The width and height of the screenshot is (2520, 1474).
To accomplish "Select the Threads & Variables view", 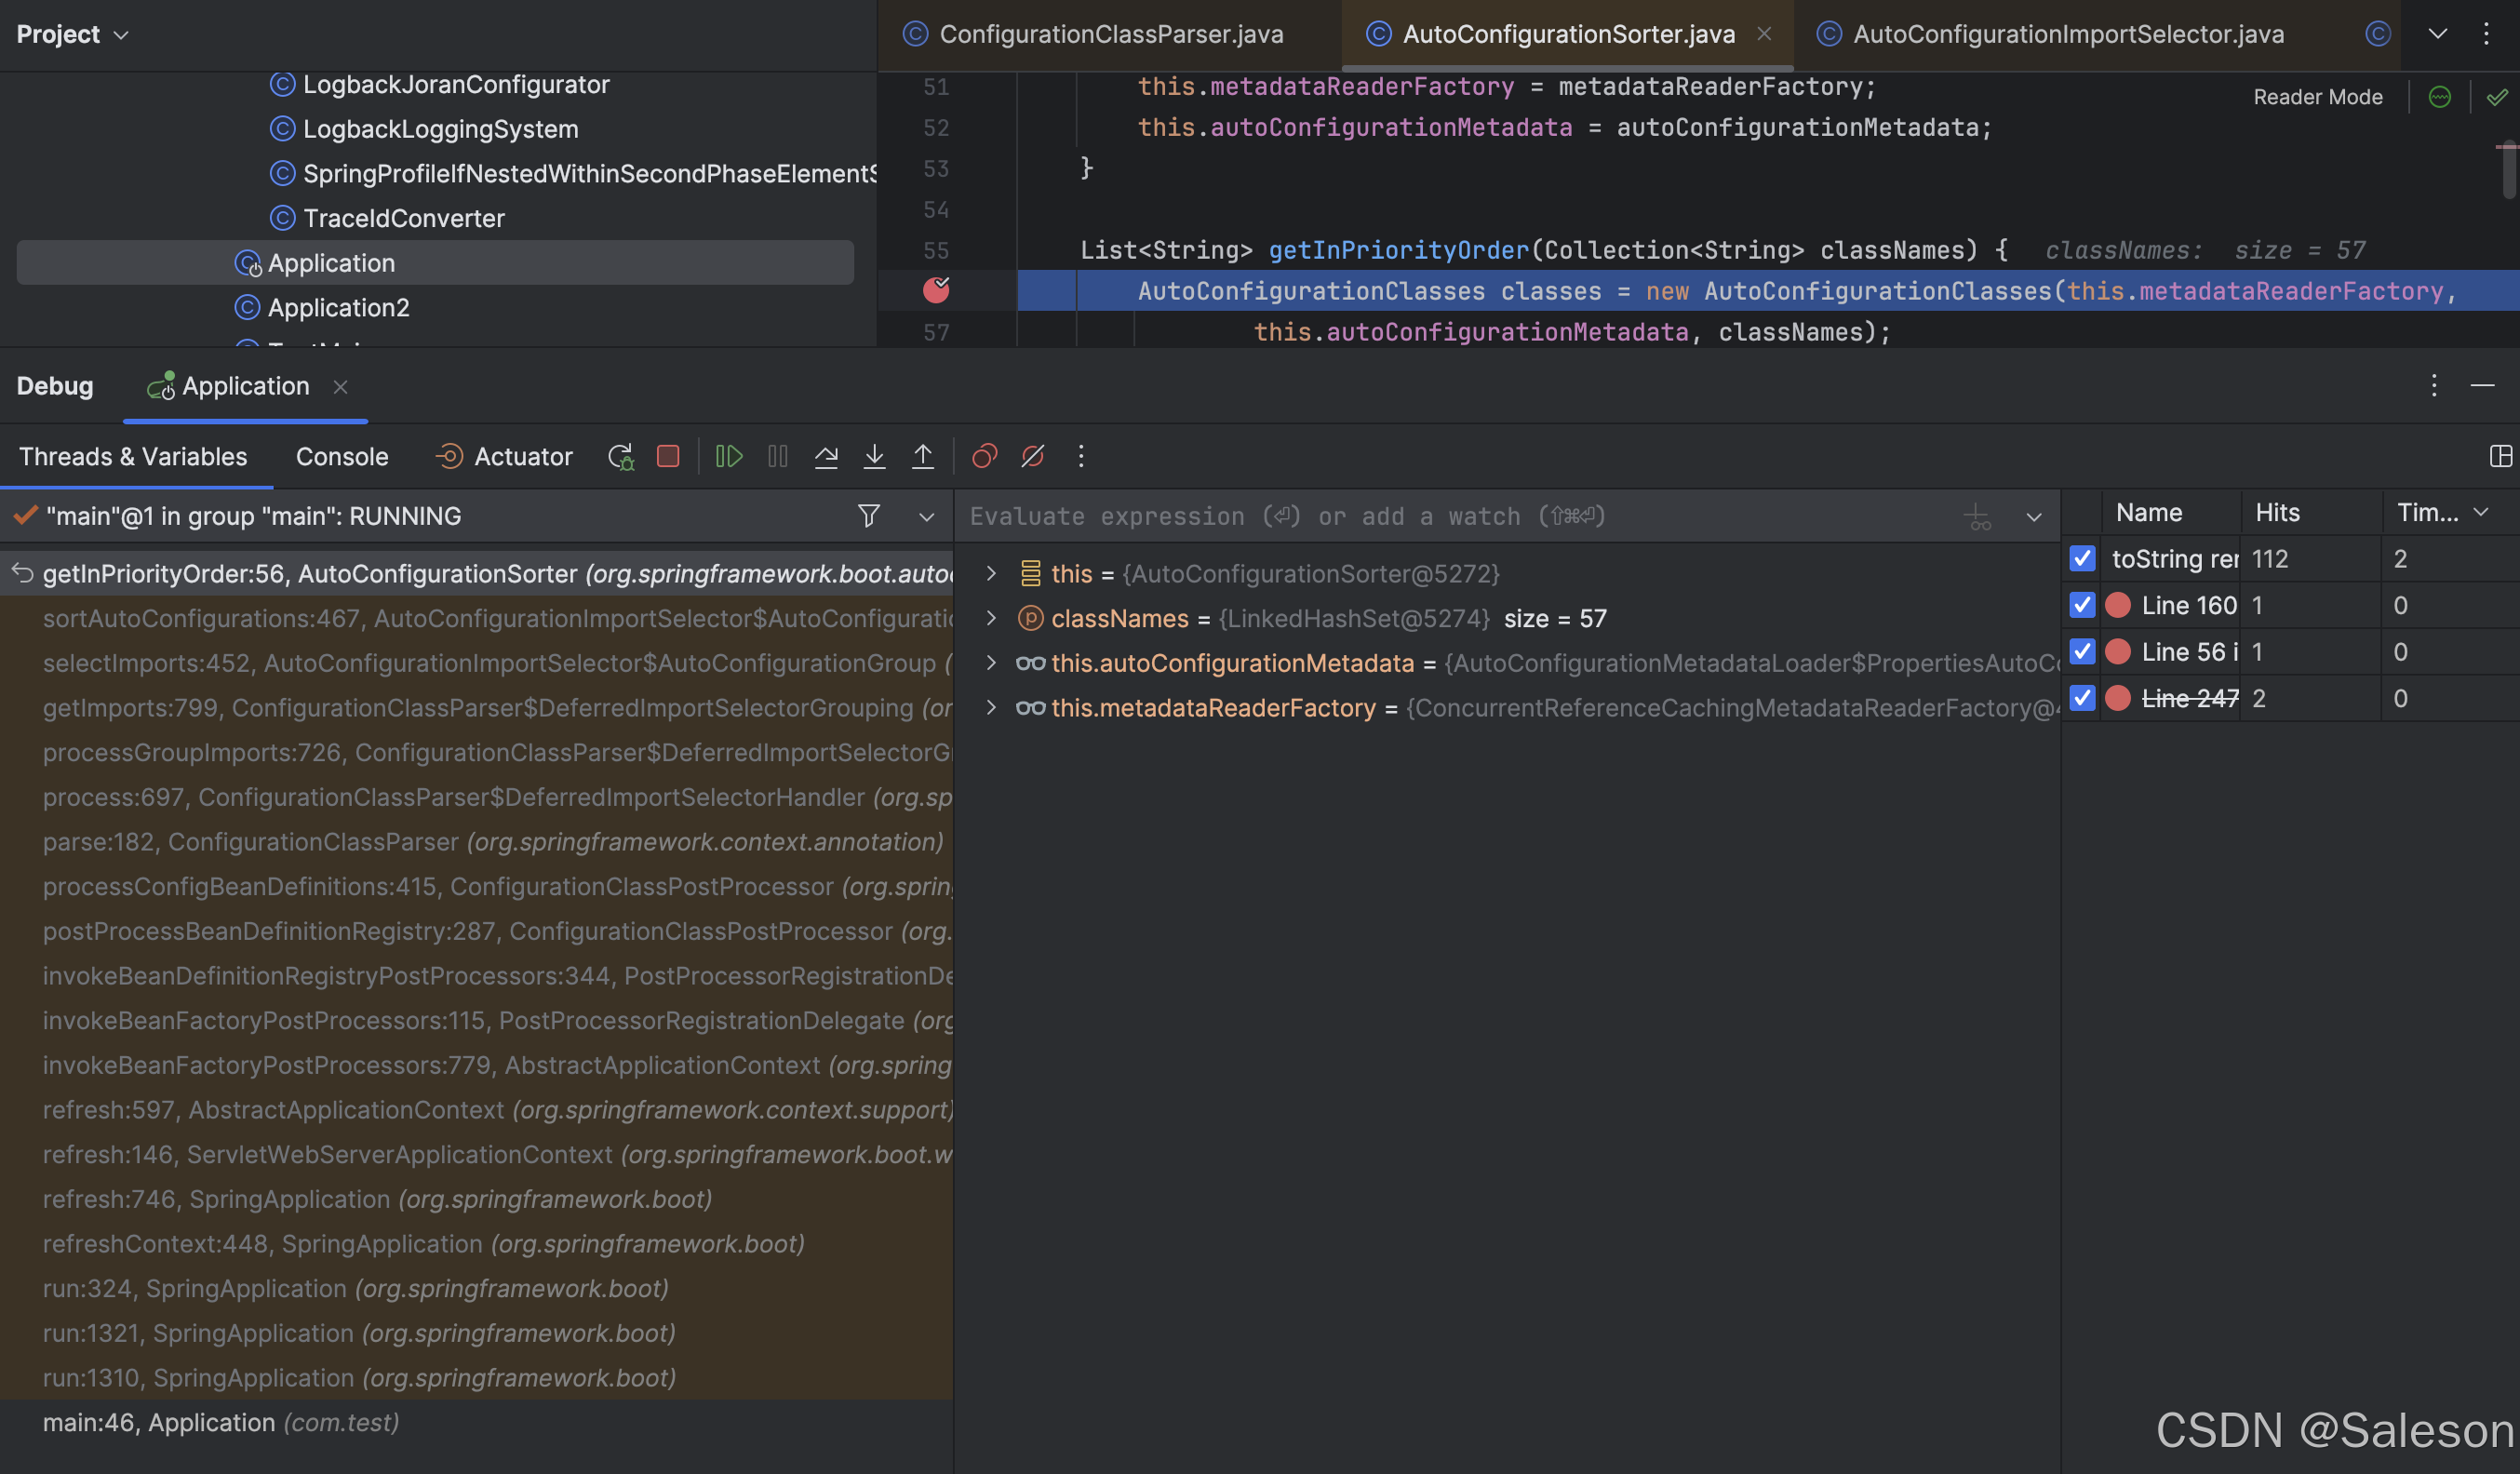I will pos(131,456).
